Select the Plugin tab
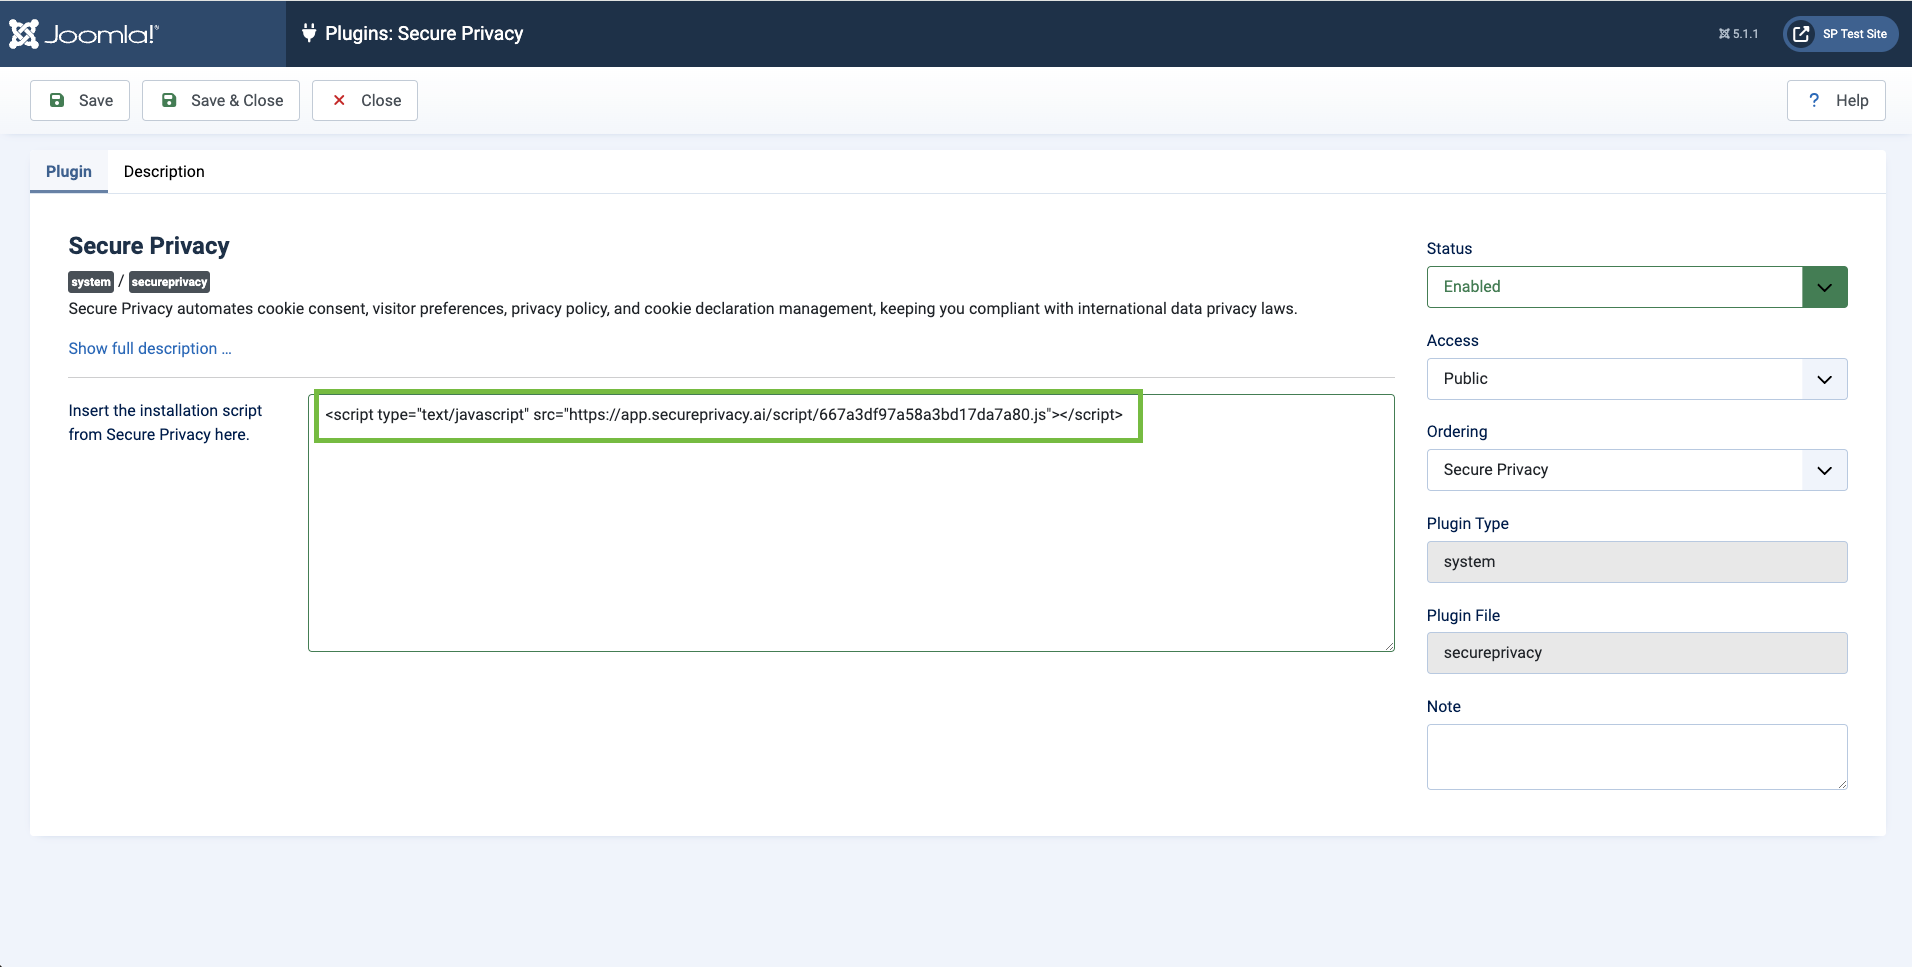 pyautogui.click(x=69, y=172)
